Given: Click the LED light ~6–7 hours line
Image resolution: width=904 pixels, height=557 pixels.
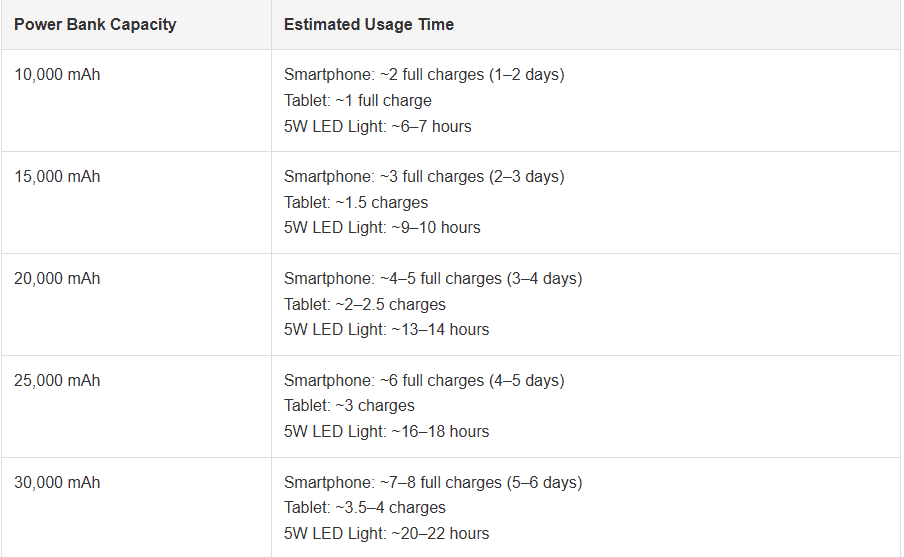Looking at the screenshot, I should [377, 127].
